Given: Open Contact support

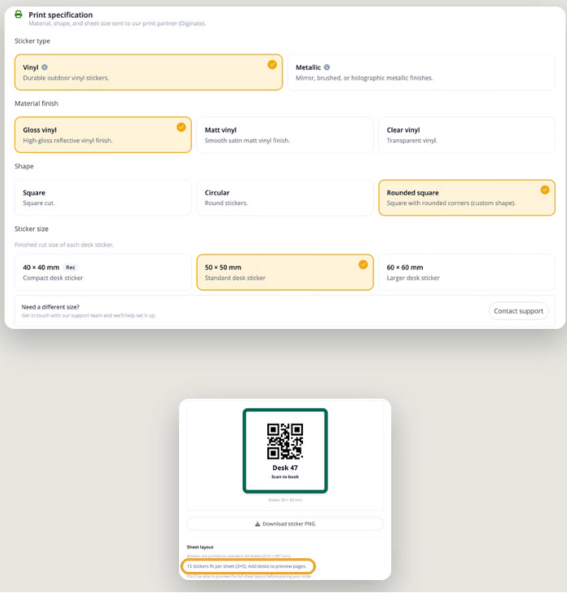Looking at the screenshot, I should 518,311.
